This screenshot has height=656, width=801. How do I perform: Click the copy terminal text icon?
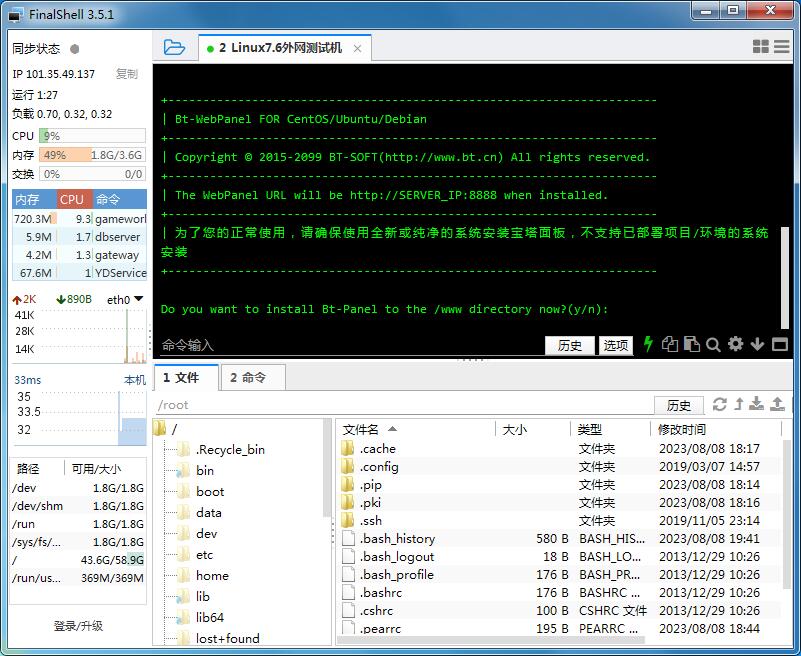[670, 344]
